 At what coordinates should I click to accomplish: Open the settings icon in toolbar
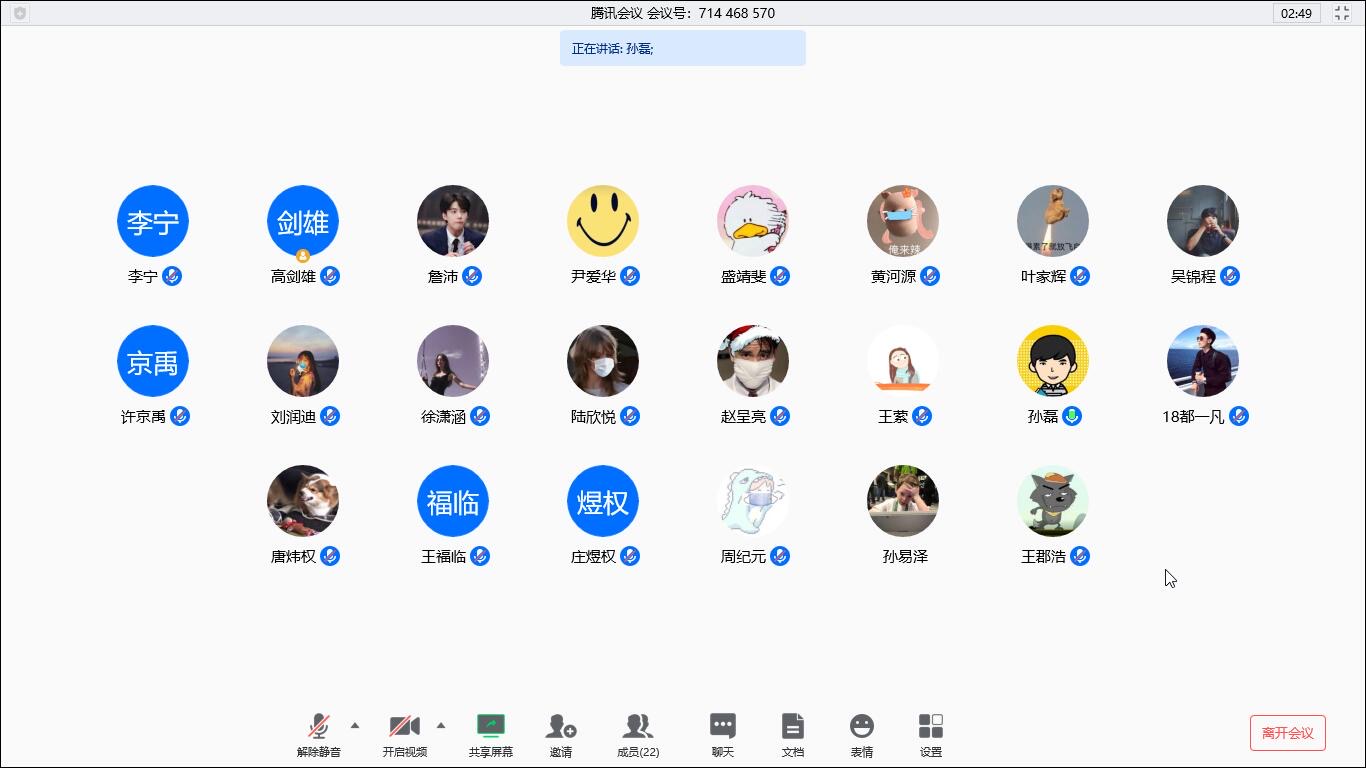(930, 727)
